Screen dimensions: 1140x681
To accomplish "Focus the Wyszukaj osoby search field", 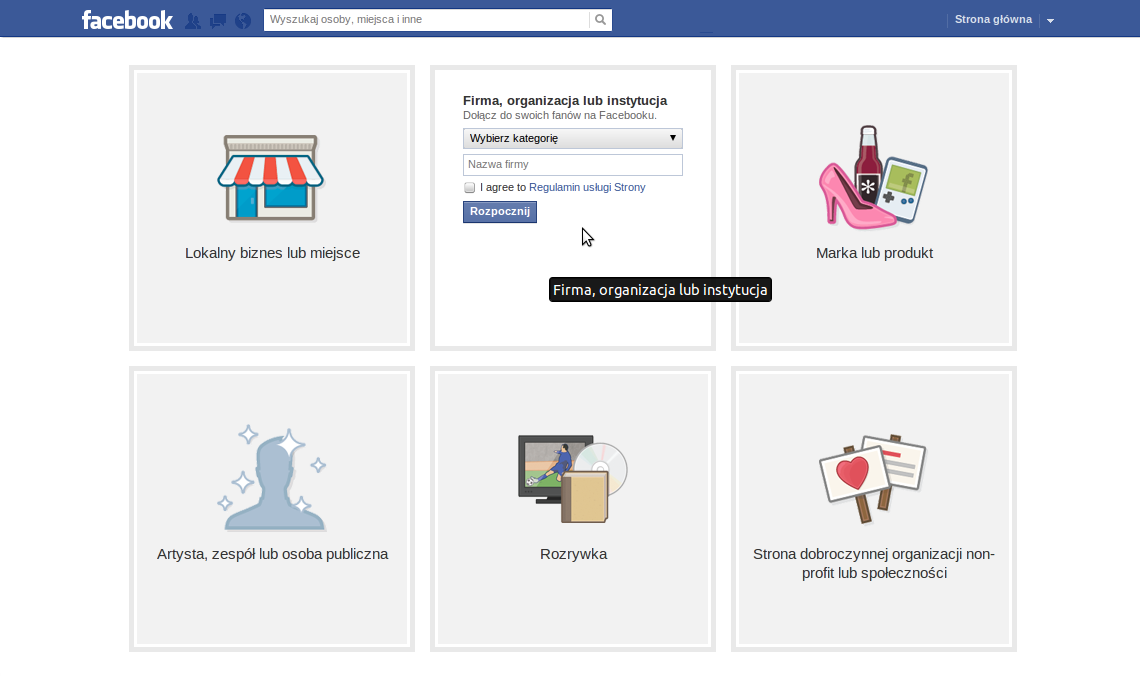I will (x=427, y=20).
